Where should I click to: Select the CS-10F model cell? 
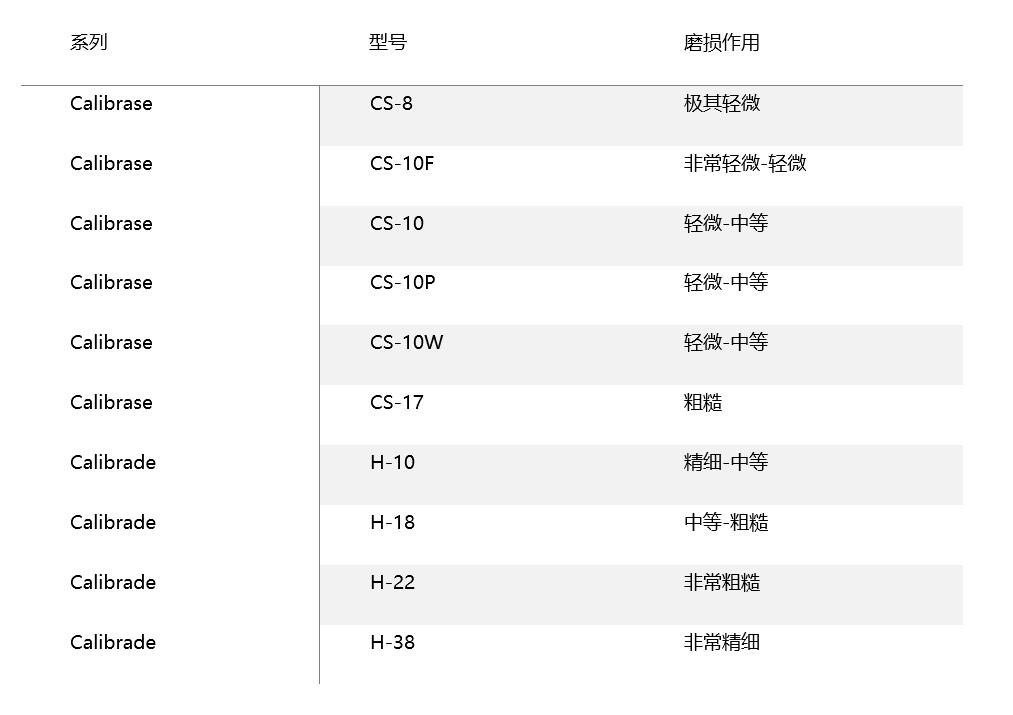pyautogui.click(x=402, y=163)
